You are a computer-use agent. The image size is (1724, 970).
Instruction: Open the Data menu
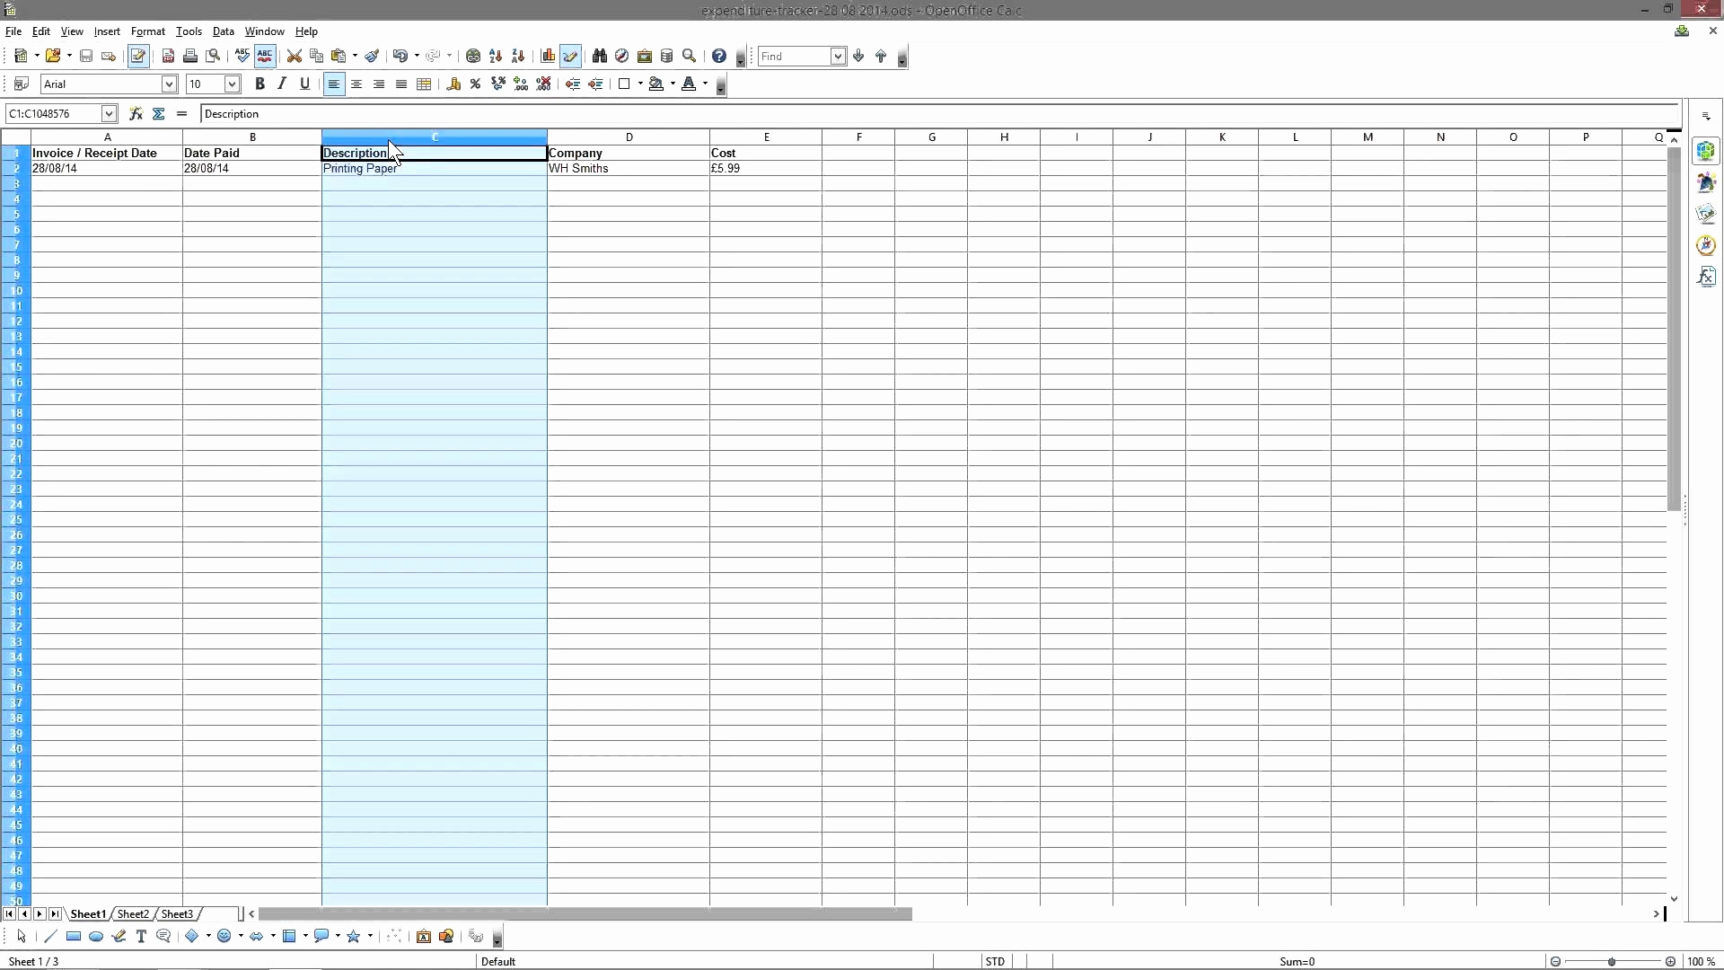[224, 31]
